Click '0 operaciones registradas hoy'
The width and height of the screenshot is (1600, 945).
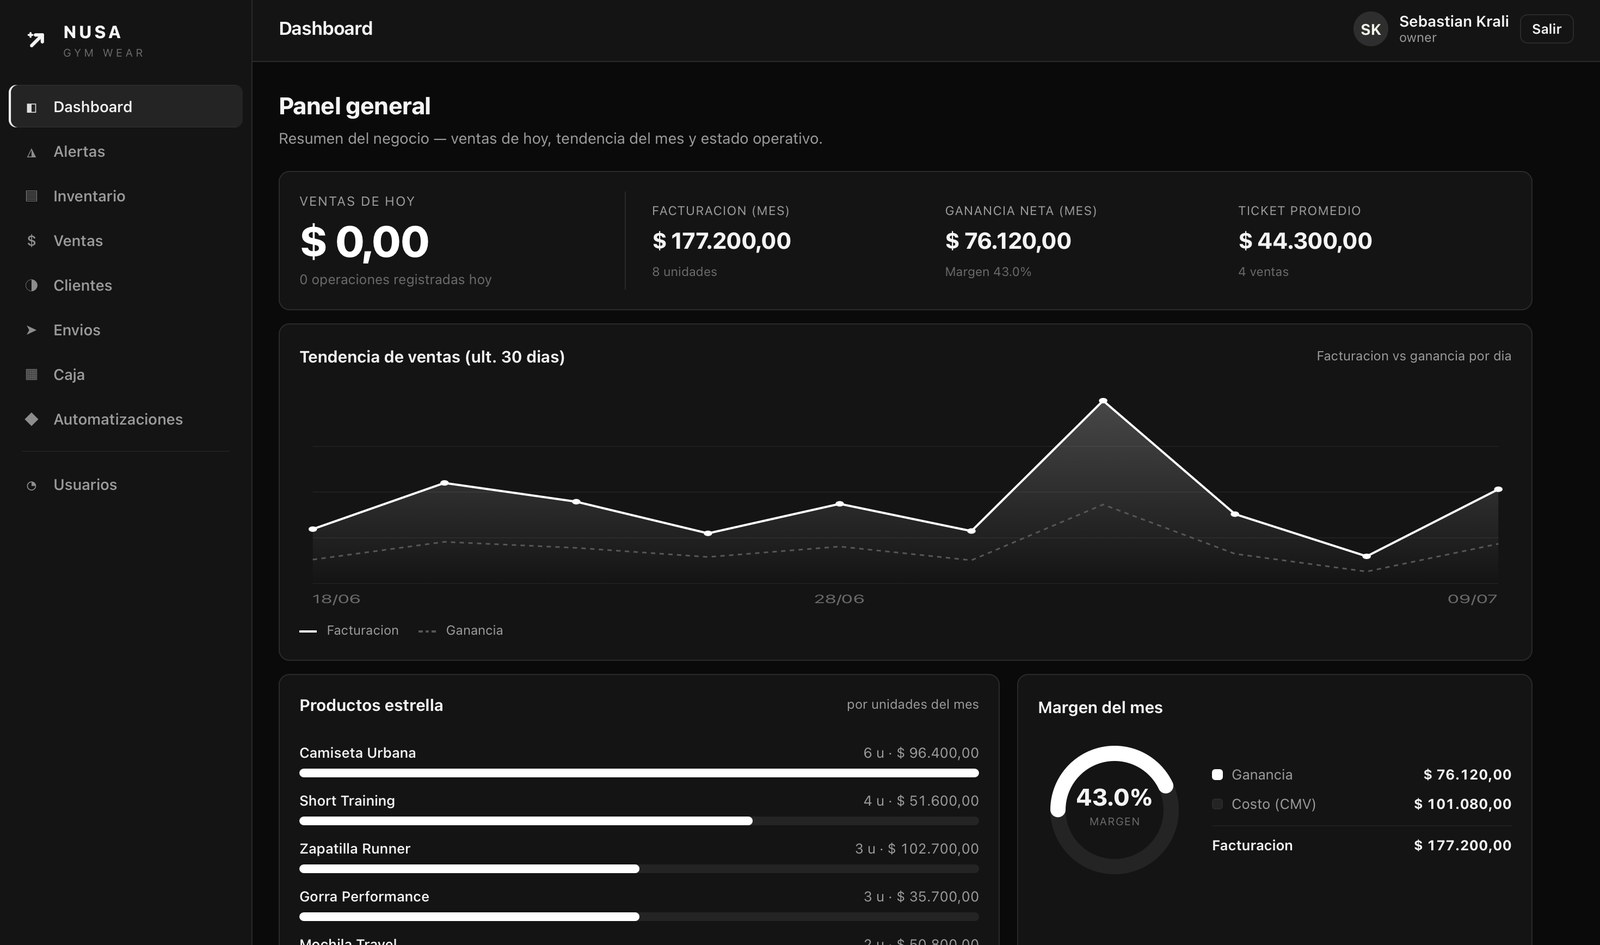[x=395, y=280]
